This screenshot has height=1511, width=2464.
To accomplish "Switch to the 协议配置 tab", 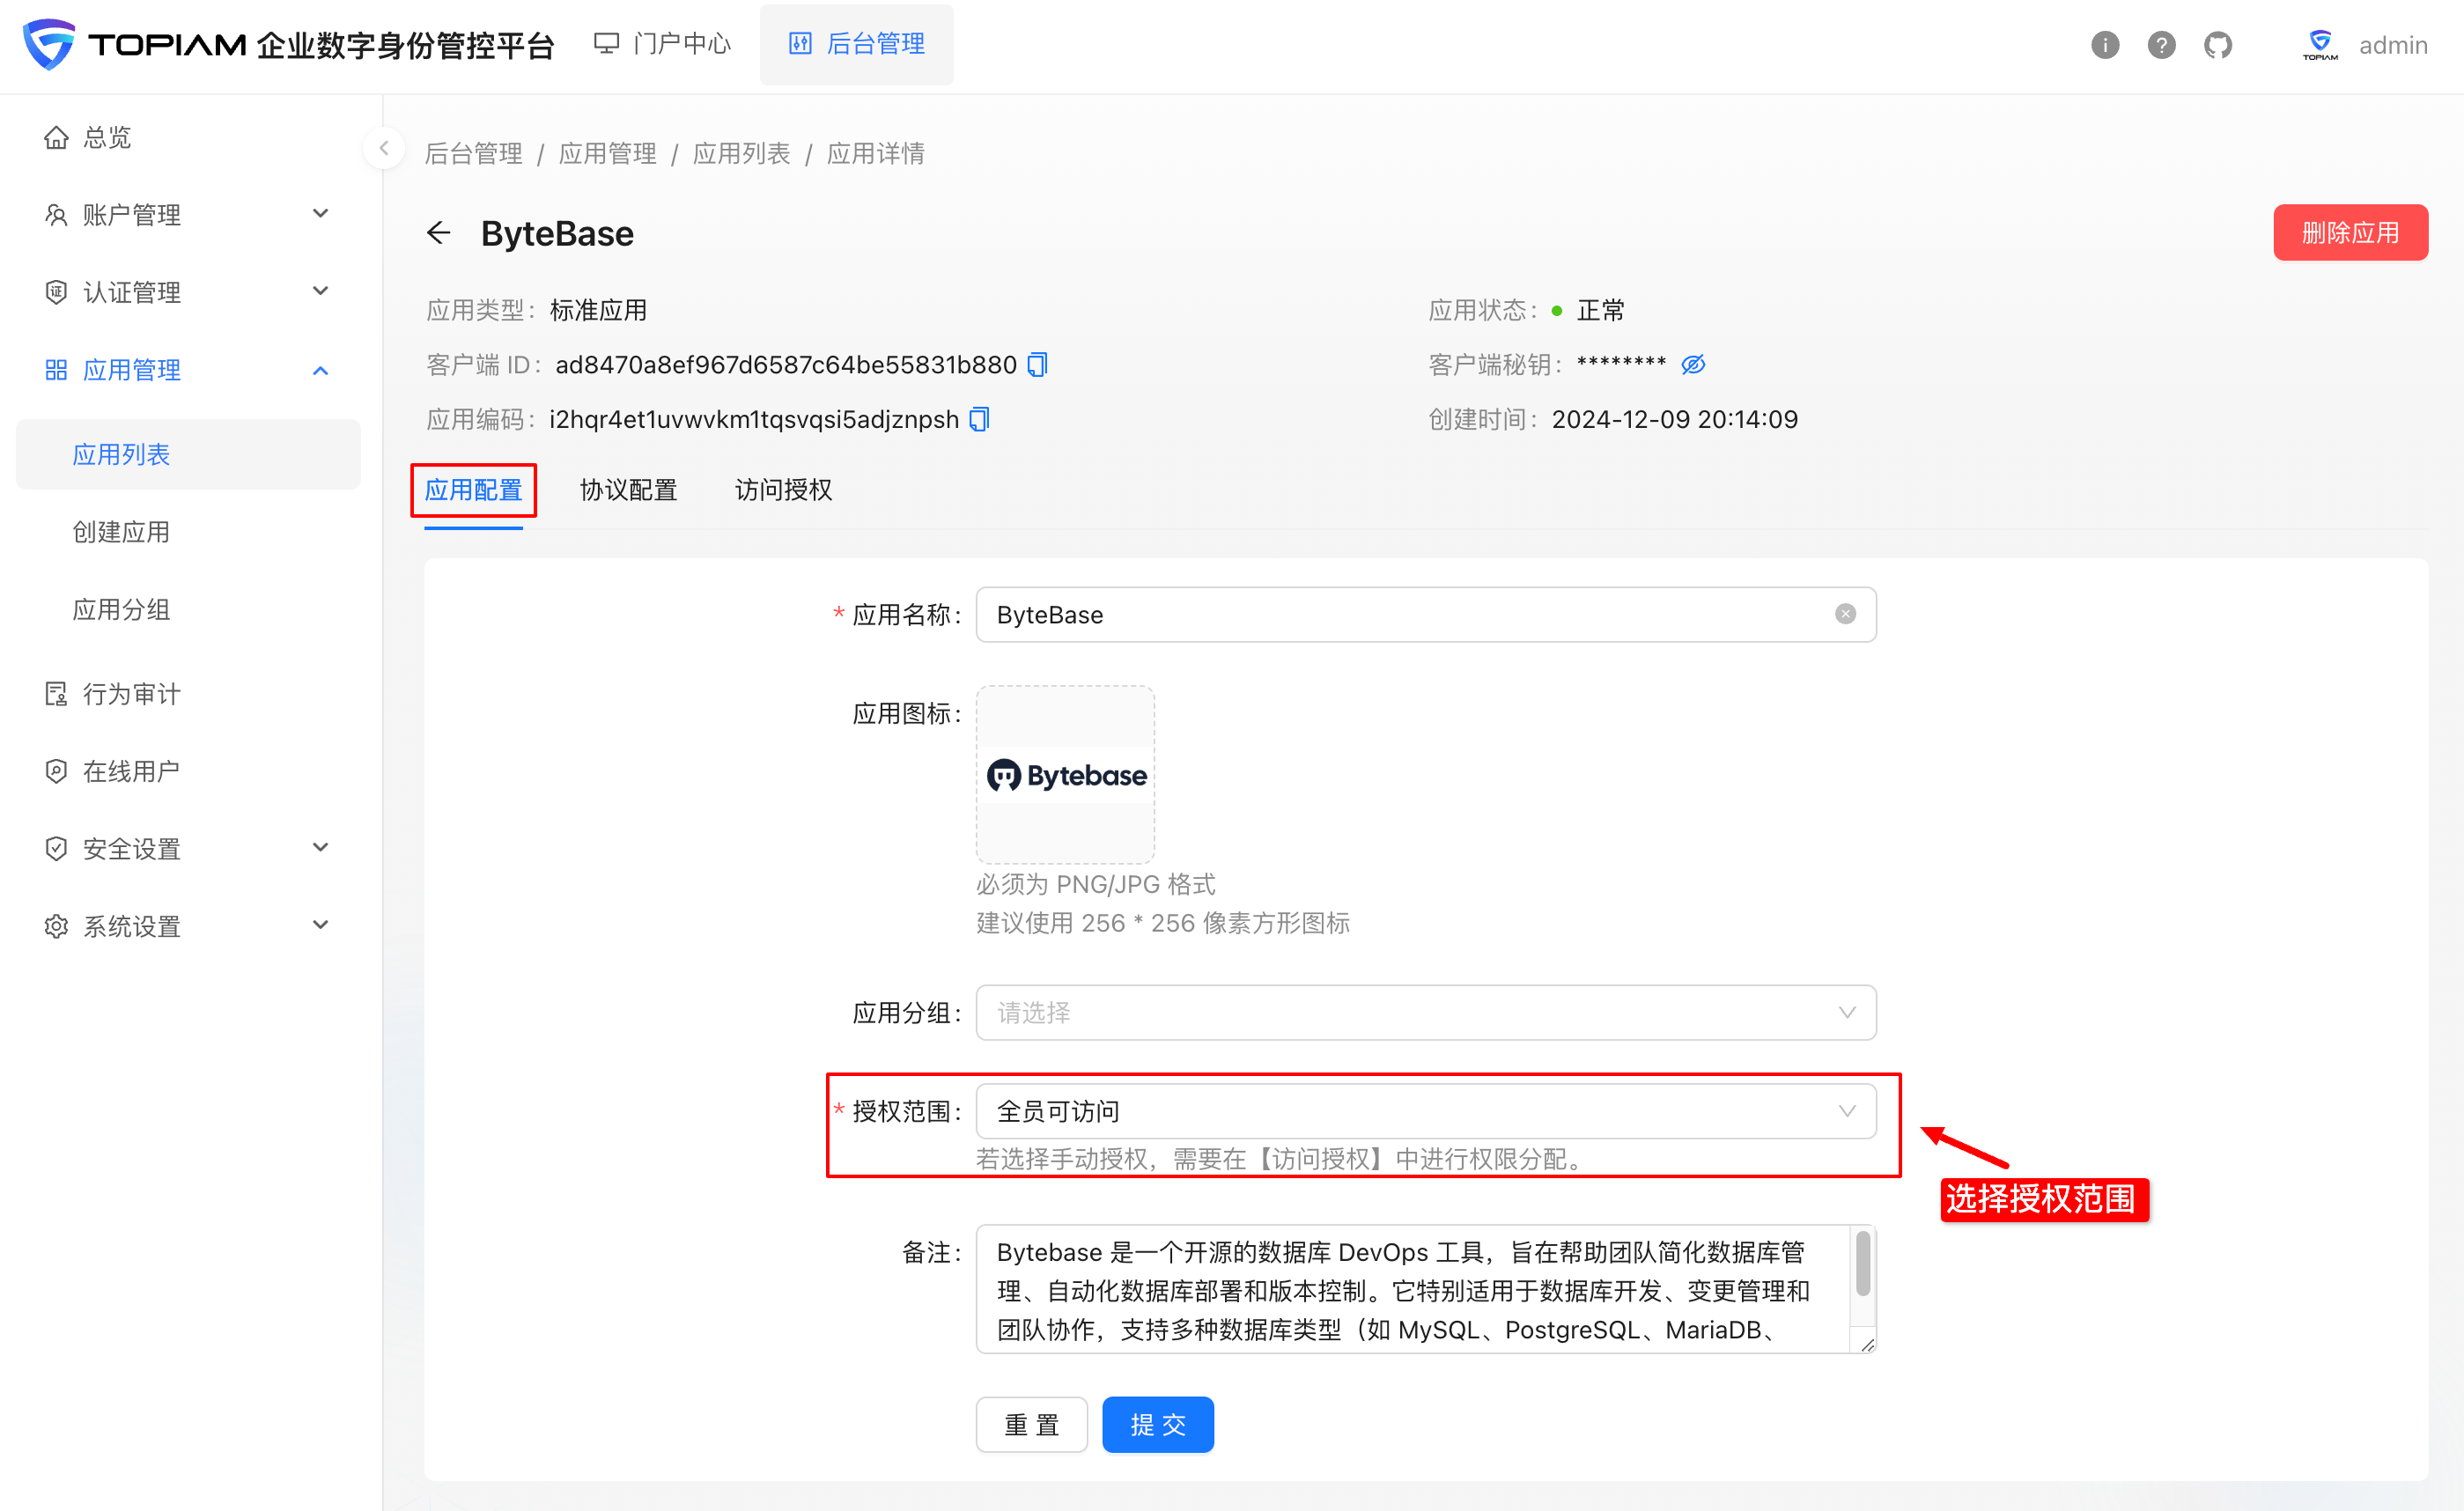I will [628, 490].
